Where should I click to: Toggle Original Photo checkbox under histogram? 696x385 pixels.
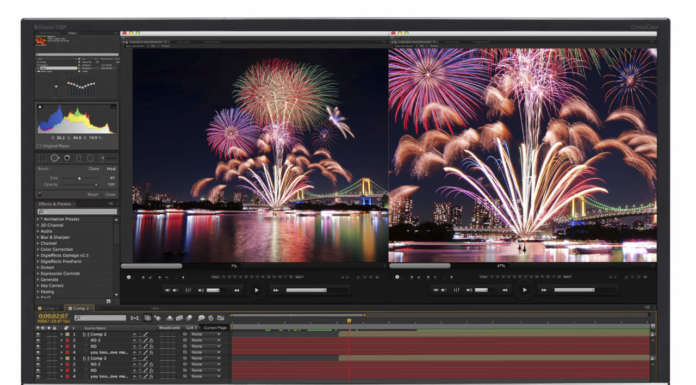pyautogui.click(x=39, y=146)
